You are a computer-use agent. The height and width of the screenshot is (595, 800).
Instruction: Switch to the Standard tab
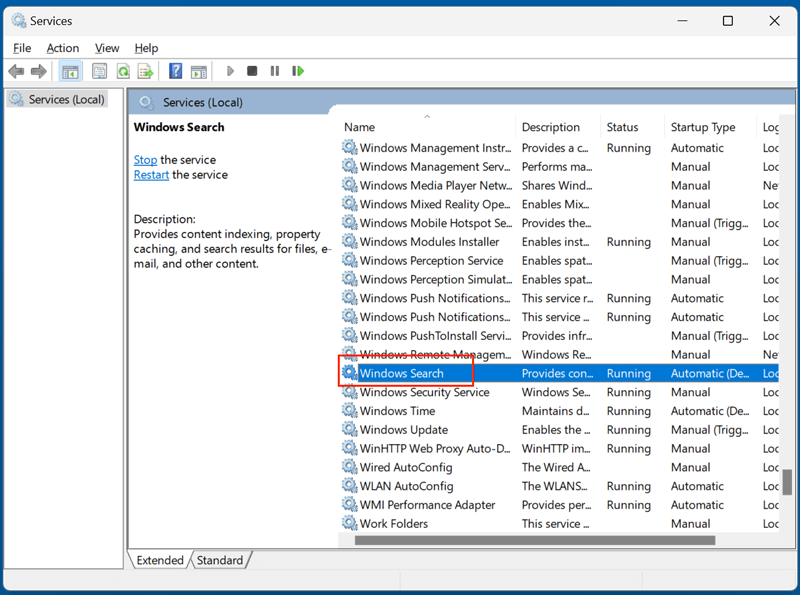pos(220,560)
